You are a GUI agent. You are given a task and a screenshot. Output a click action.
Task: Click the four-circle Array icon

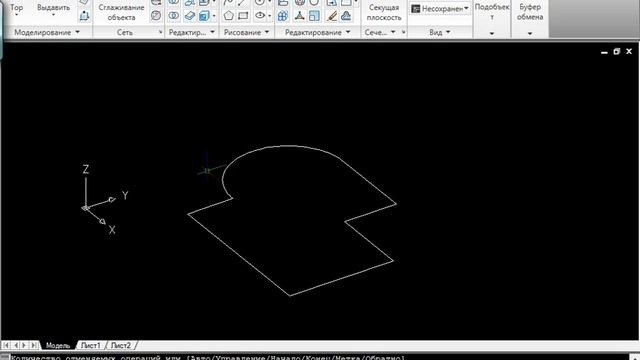tap(282, 16)
